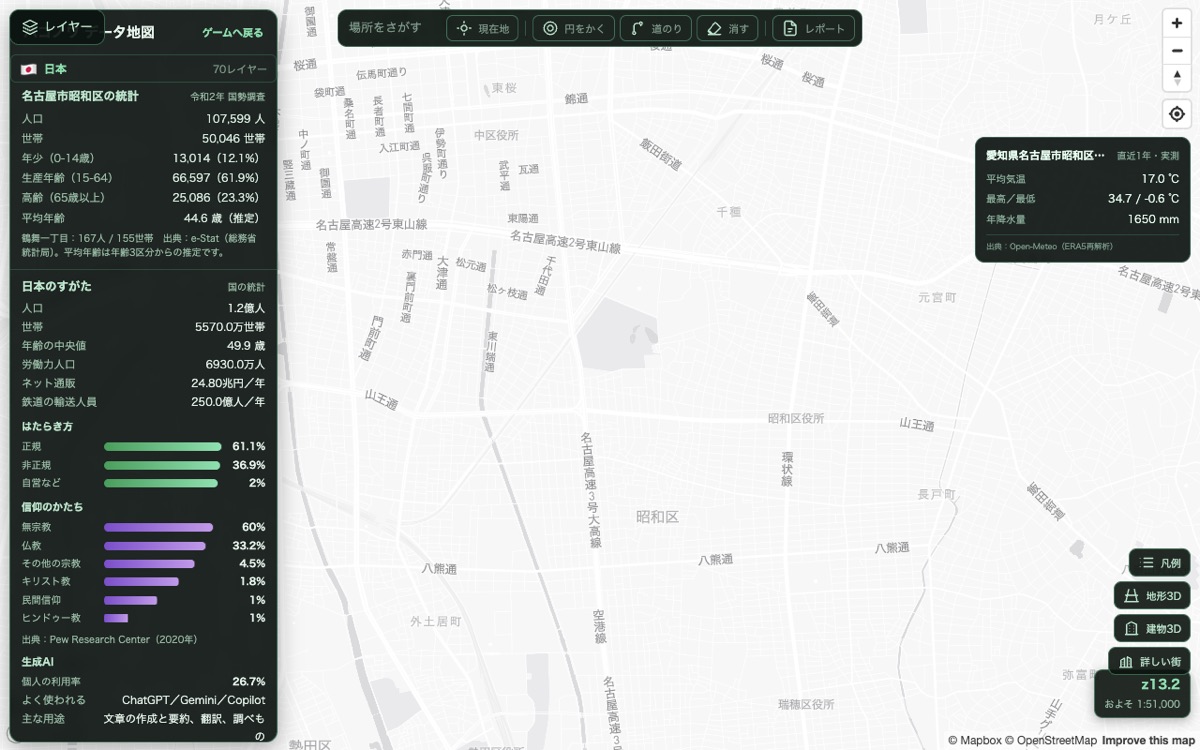
Task: Open the OpenStreetMap attribution link
Action: (1050, 740)
